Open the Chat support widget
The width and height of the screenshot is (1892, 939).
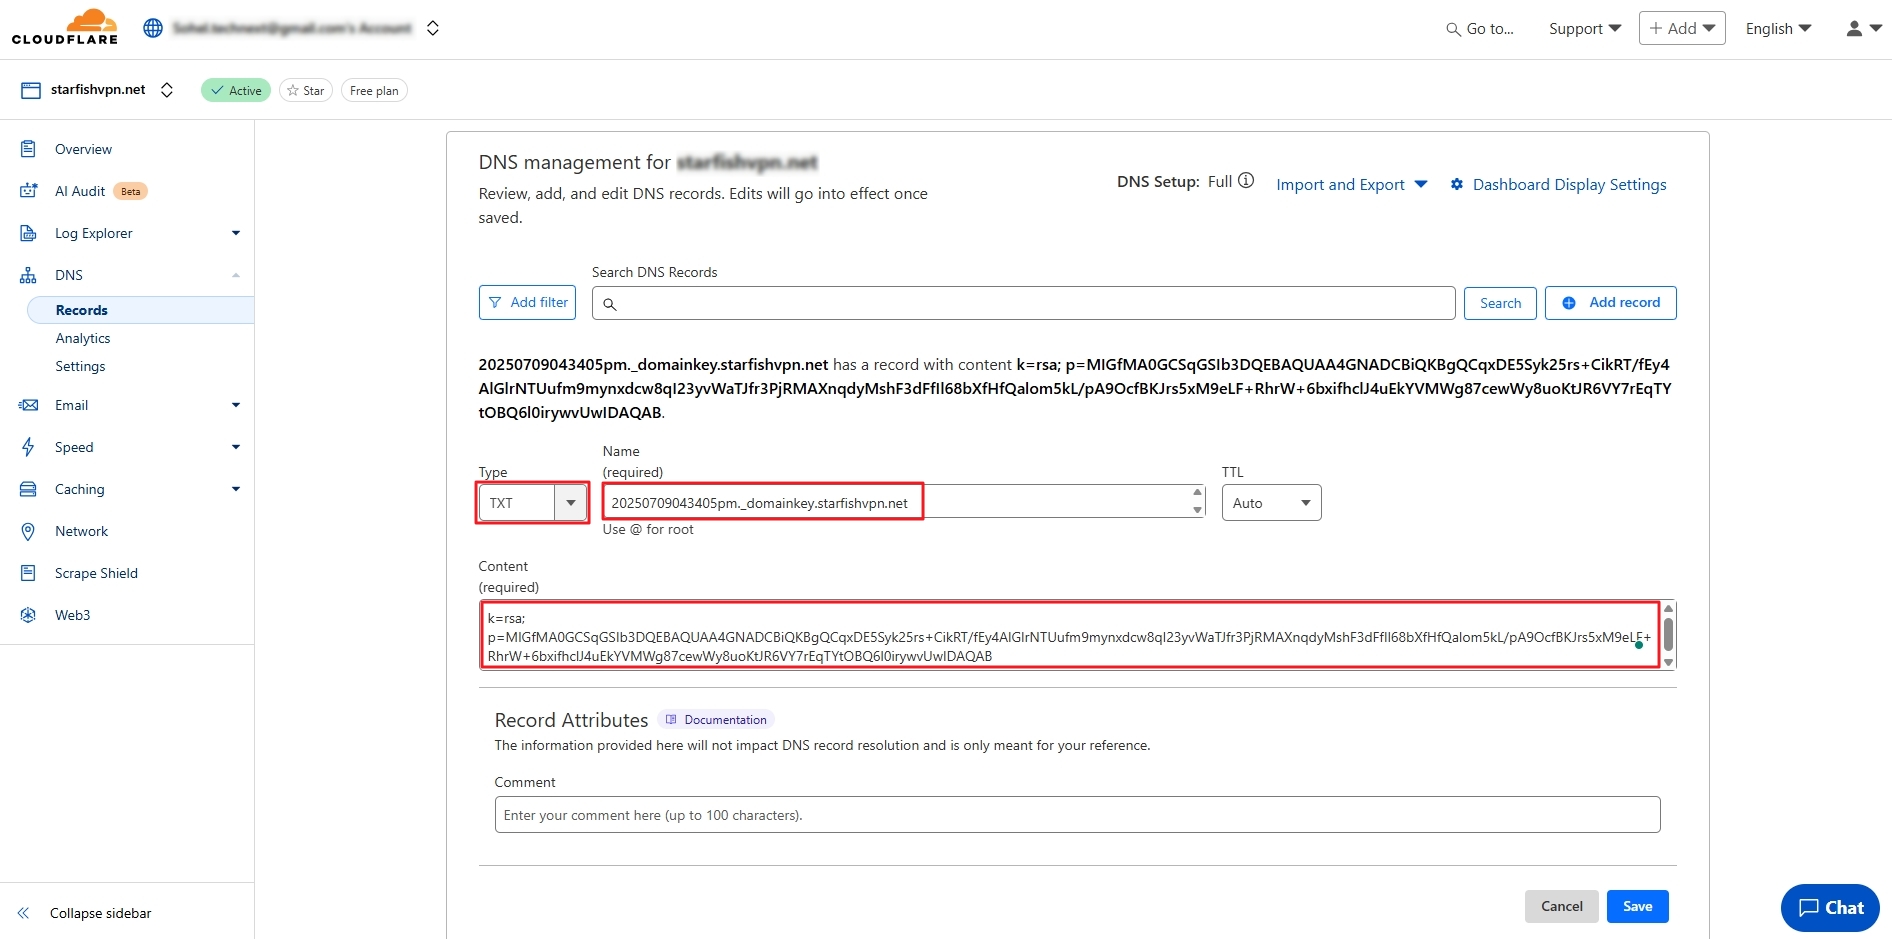(x=1830, y=908)
